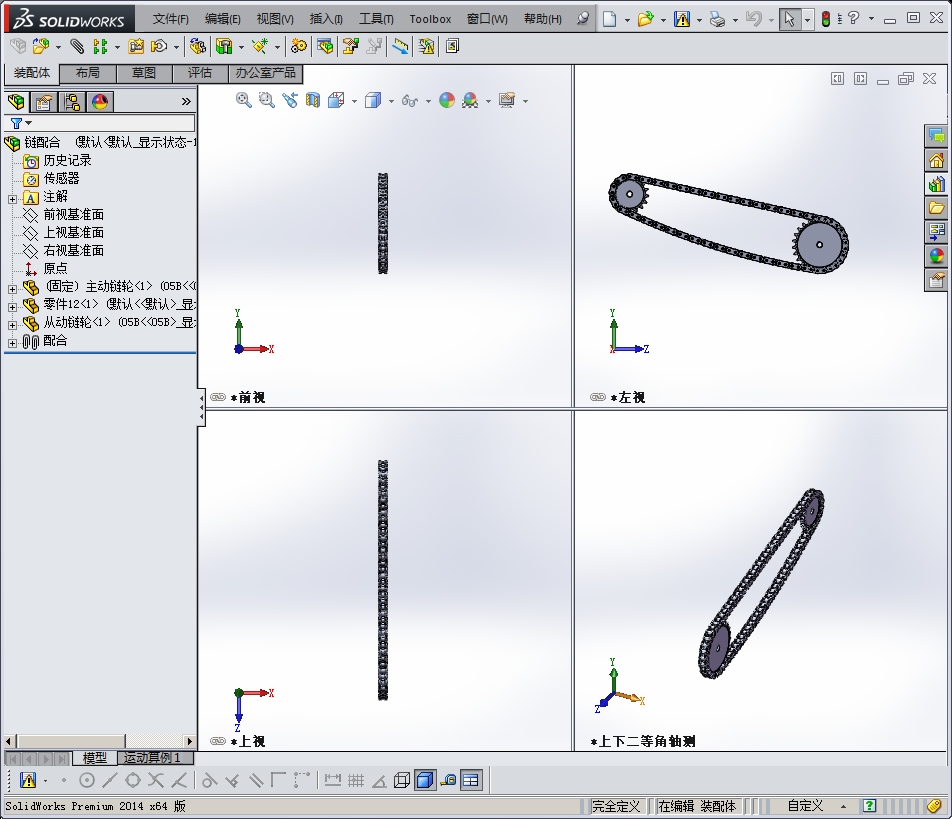
Task: Open the 文件(F) menu
Action: coord(170,19)
